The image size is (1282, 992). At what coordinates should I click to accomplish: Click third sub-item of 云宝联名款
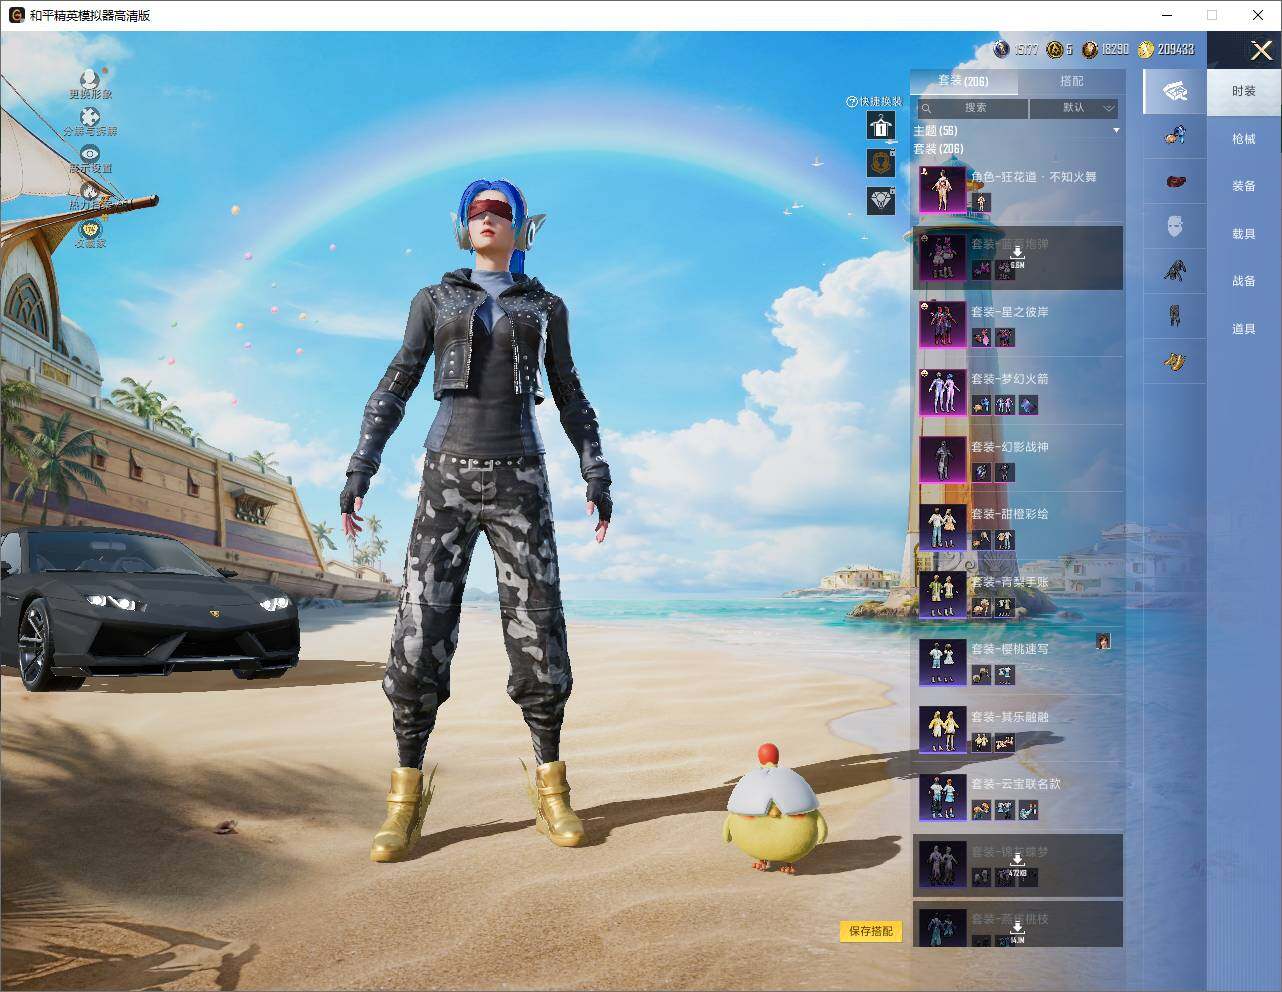[1028, 810]
